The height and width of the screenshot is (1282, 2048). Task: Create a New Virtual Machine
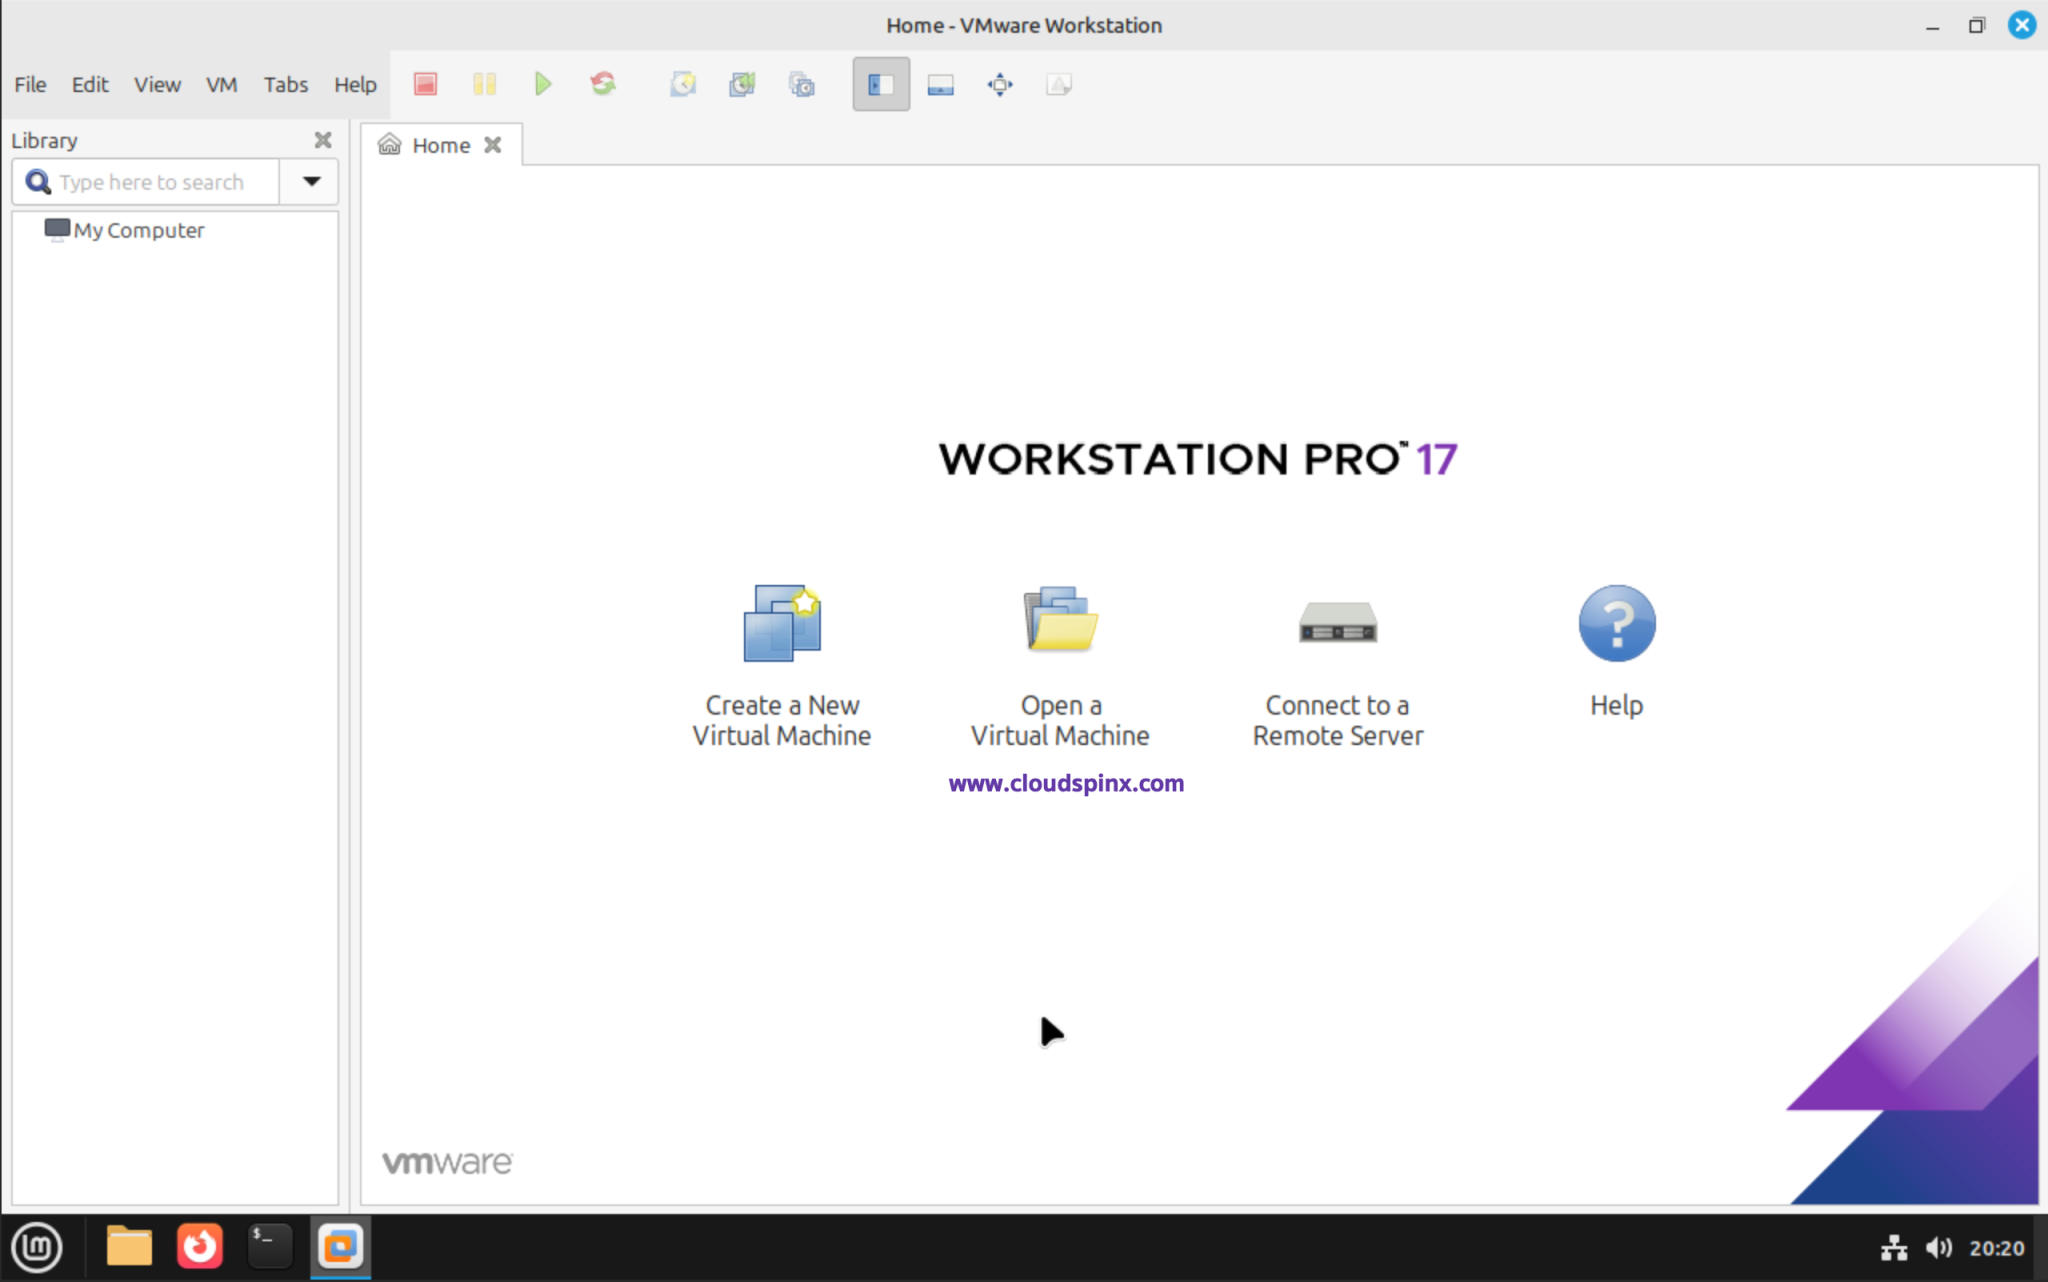point(782,660)
